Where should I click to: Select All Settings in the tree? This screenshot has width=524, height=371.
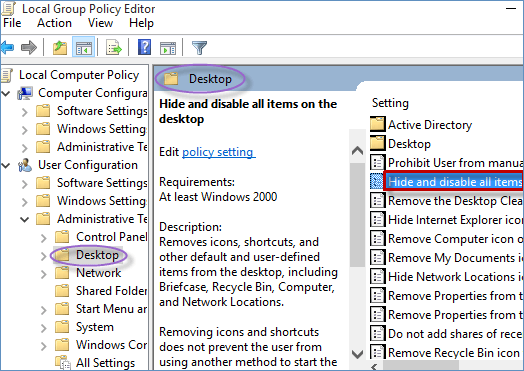(x=105, y=363)
